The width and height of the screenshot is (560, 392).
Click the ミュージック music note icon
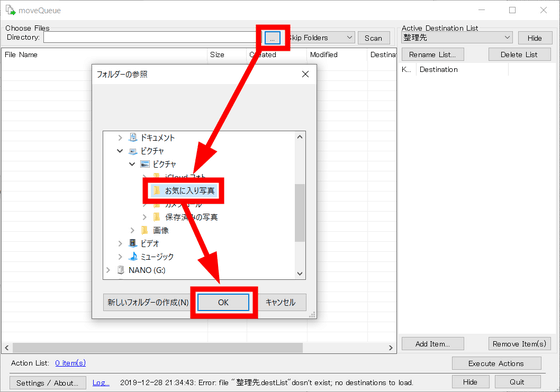(133, 256)
